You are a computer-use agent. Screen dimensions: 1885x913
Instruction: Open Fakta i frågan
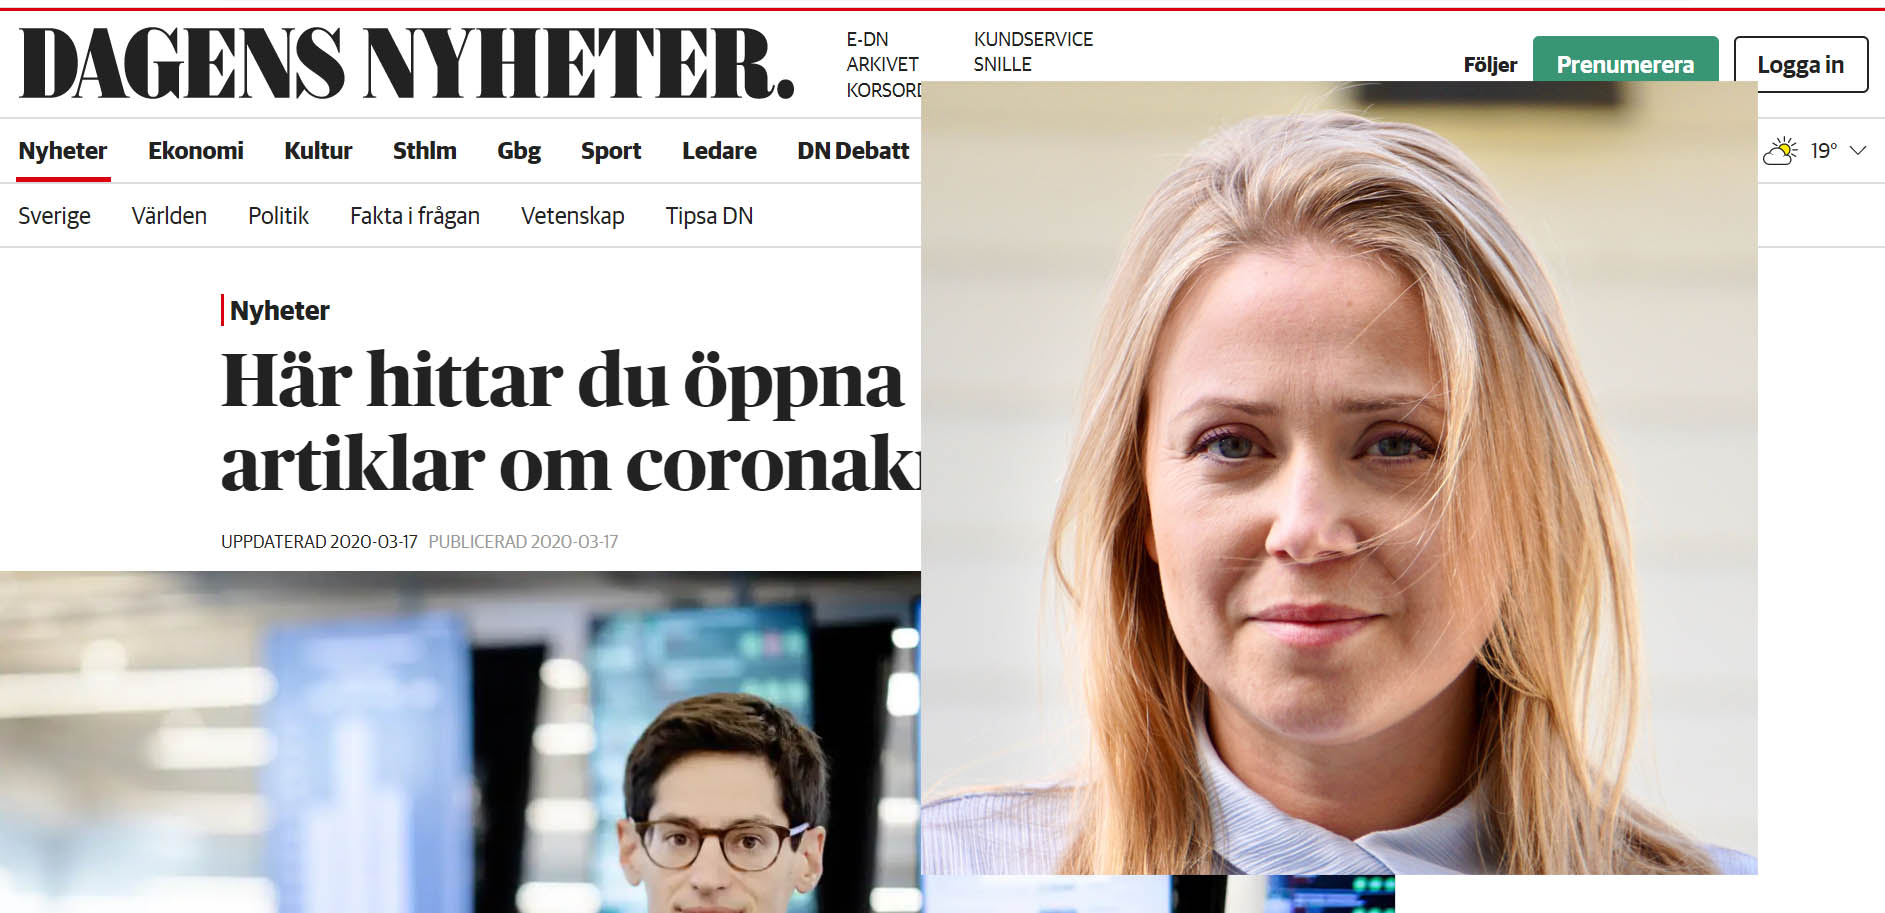click(x=415, y=216)
